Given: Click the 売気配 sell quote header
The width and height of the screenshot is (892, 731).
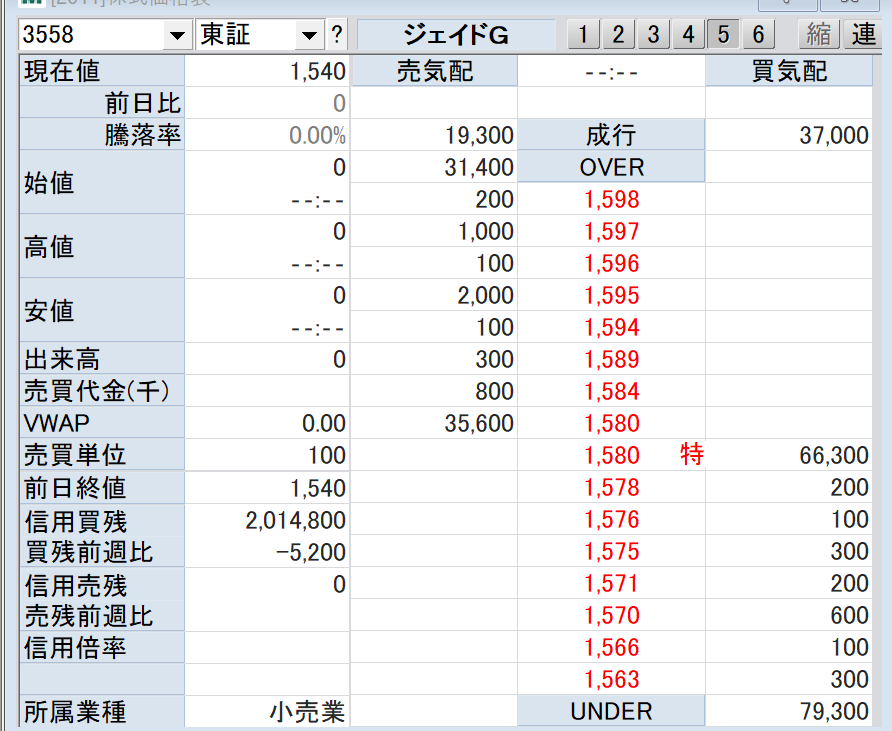Looking at the screenshot, I should [x=435, y=72].
